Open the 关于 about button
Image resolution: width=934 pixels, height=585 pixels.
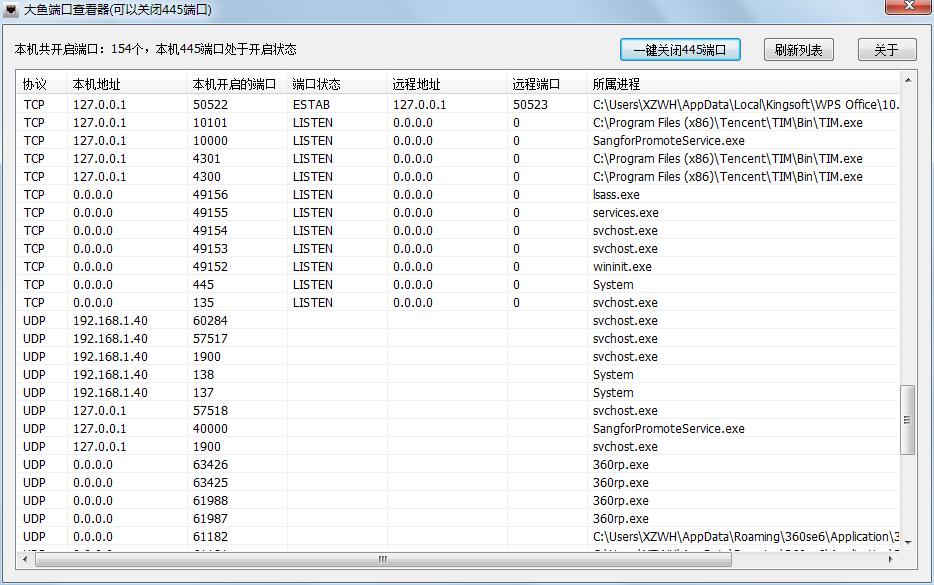[886, 50]
